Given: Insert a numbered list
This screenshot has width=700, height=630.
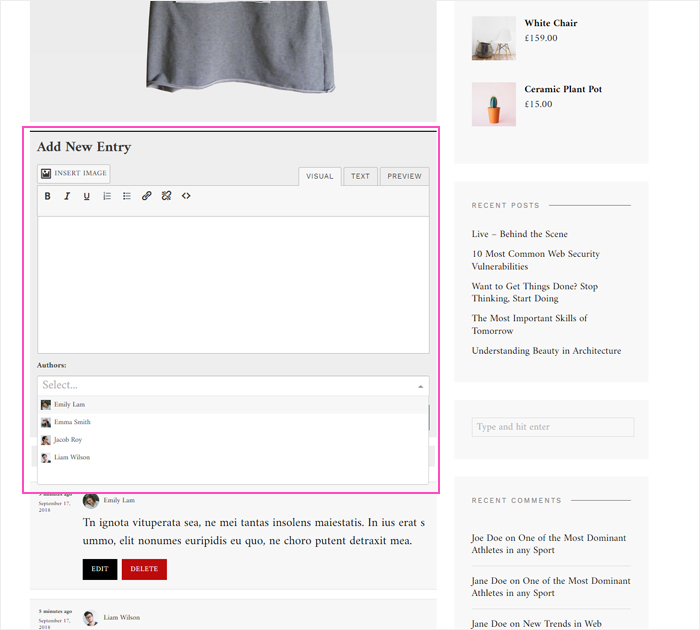Looking at the screenshot, I should pyautogui.click(x=107, y=196).
